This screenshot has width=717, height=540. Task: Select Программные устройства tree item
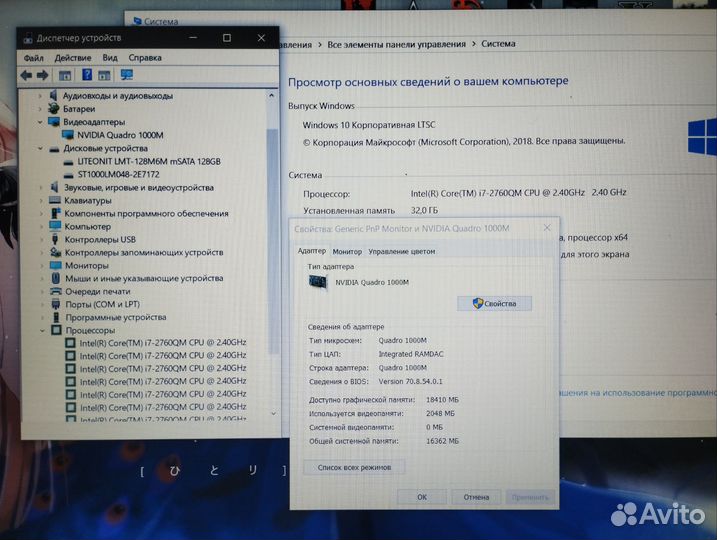116,317
